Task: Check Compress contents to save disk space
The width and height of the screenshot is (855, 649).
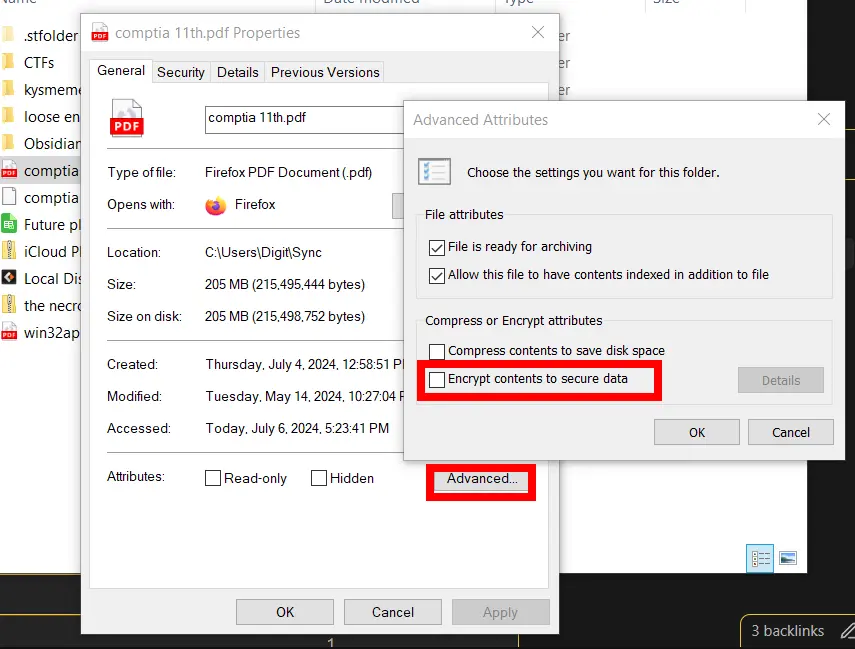Action: point(437,351)
